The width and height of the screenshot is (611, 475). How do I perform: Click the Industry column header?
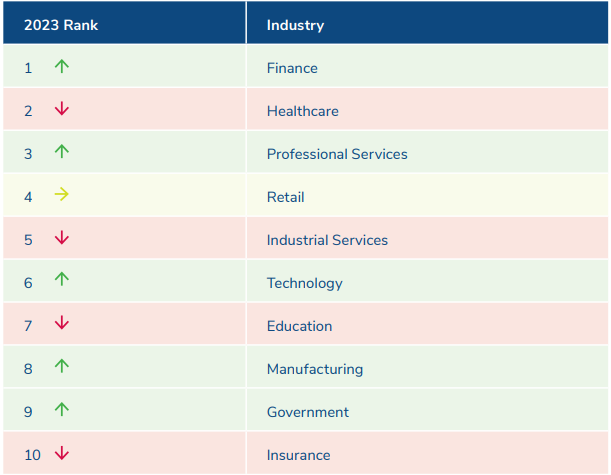click(x=295, y=25)
